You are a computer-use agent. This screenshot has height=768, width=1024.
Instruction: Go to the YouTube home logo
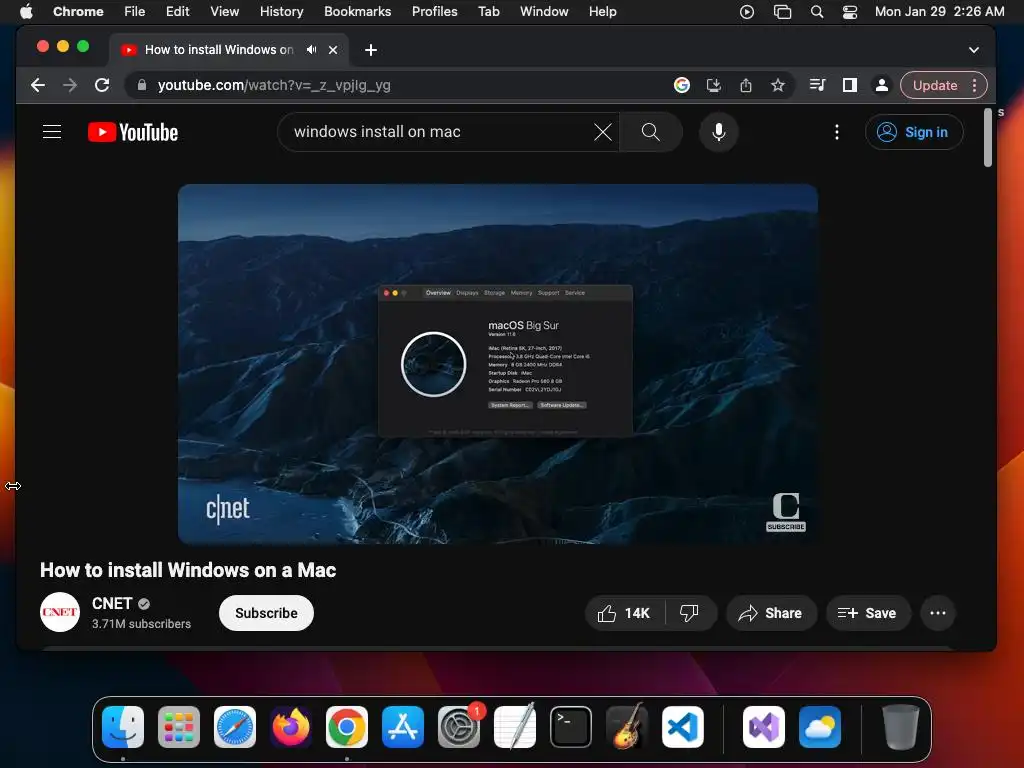133,132
